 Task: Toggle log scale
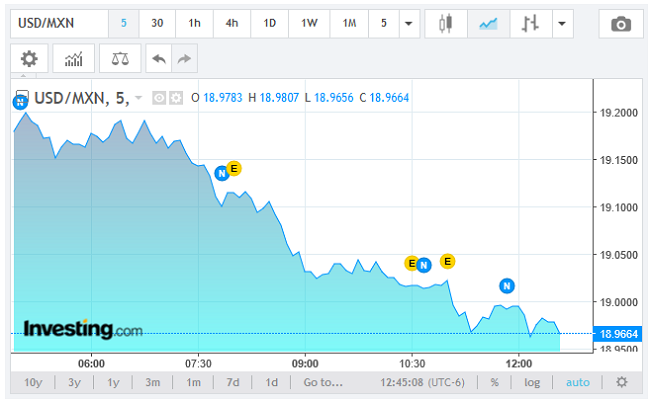(532, 382)
